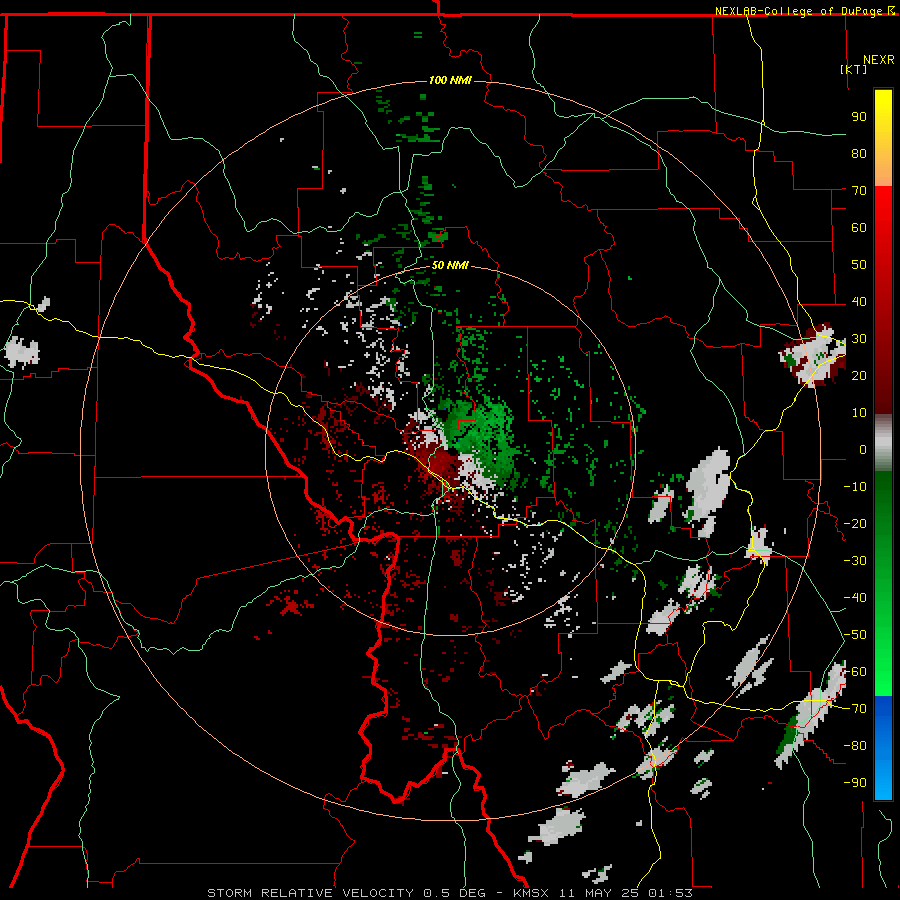Select the 30 value on the velocity scale
Viewport: 900px width, 900px height.
coord(859,339)
